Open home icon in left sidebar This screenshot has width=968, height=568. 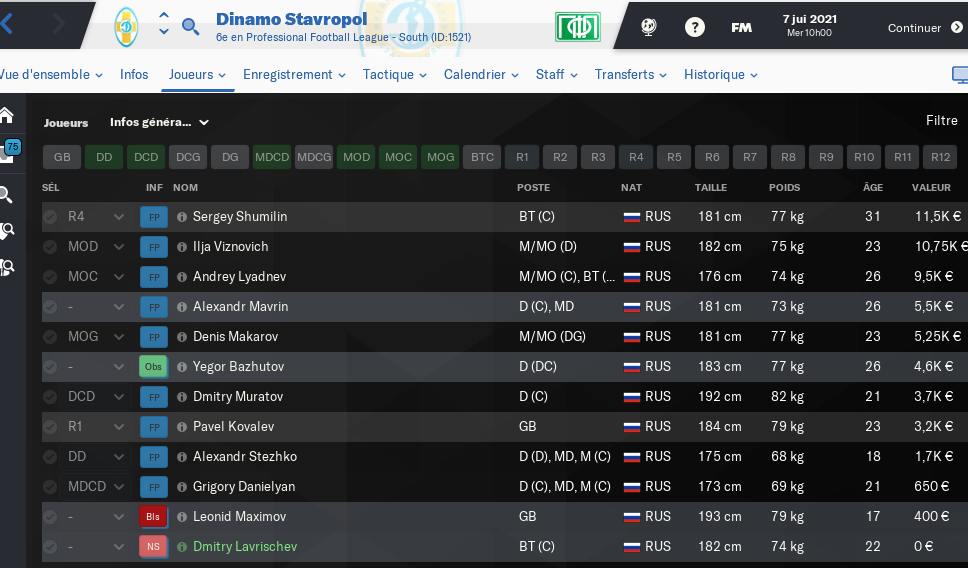7,115
